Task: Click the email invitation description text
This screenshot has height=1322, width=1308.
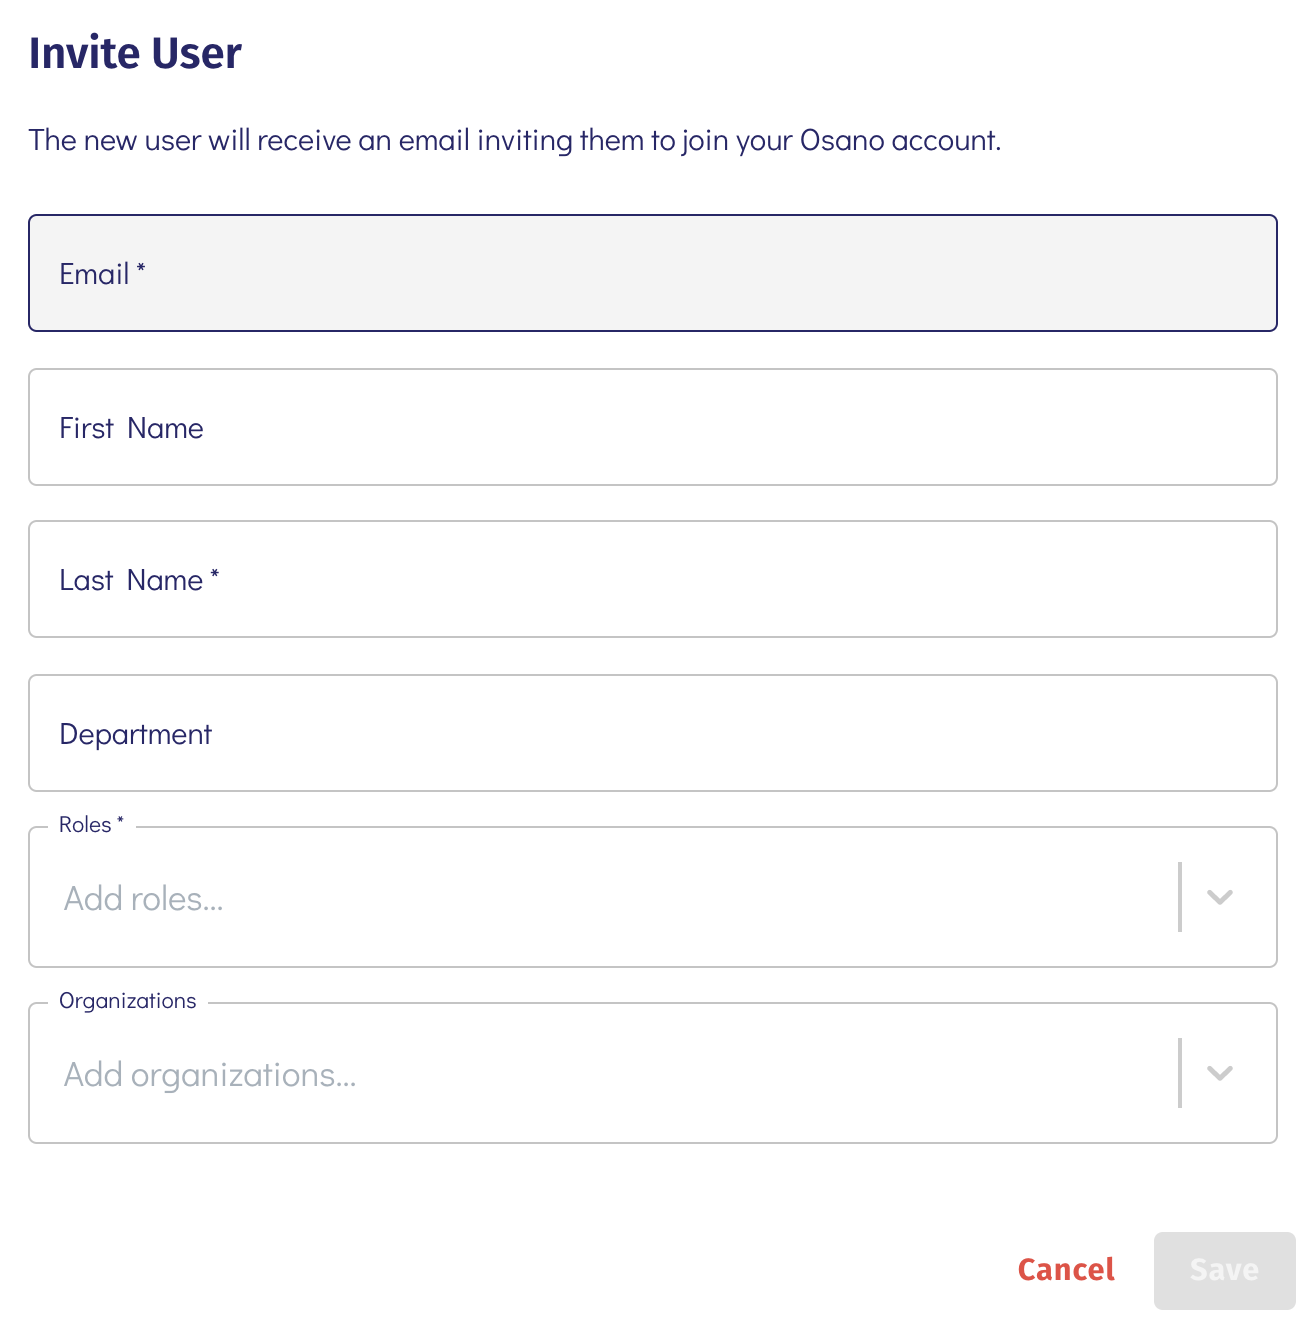Action: [x=514, y=140]
